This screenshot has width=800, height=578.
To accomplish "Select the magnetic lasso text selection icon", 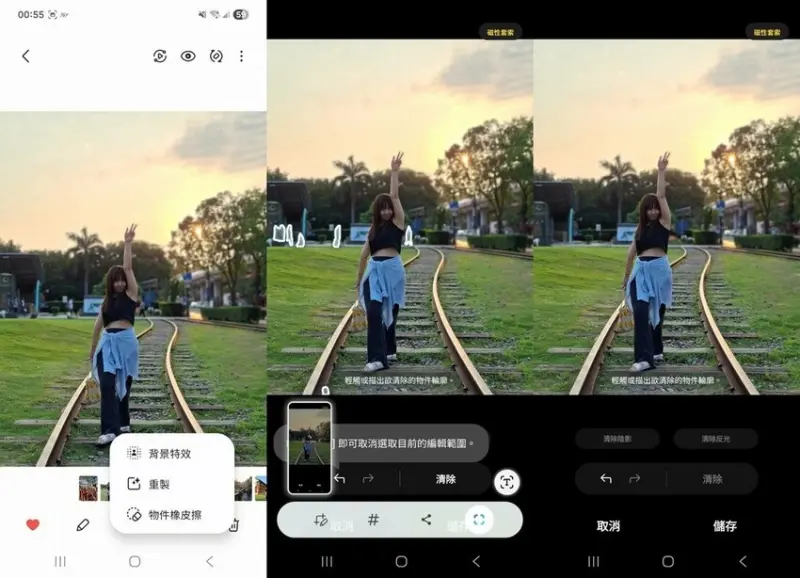I will [507, 481].
